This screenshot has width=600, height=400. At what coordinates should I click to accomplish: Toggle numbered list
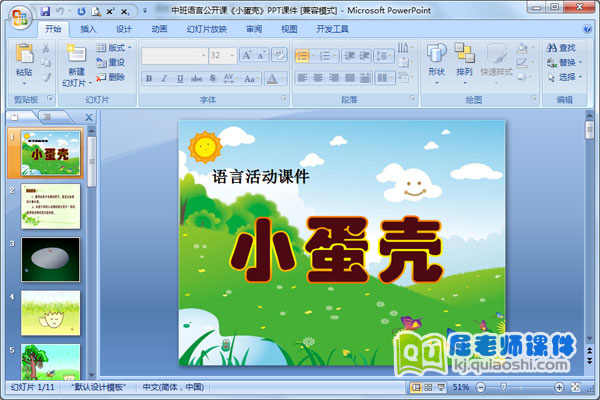[x=325, y=56]
